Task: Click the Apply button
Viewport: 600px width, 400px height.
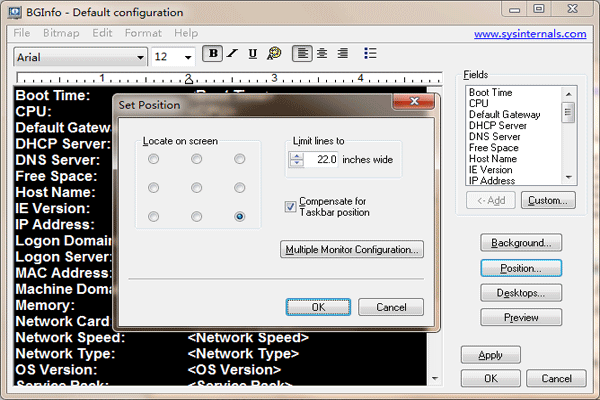Action: [x=491, y=355]
